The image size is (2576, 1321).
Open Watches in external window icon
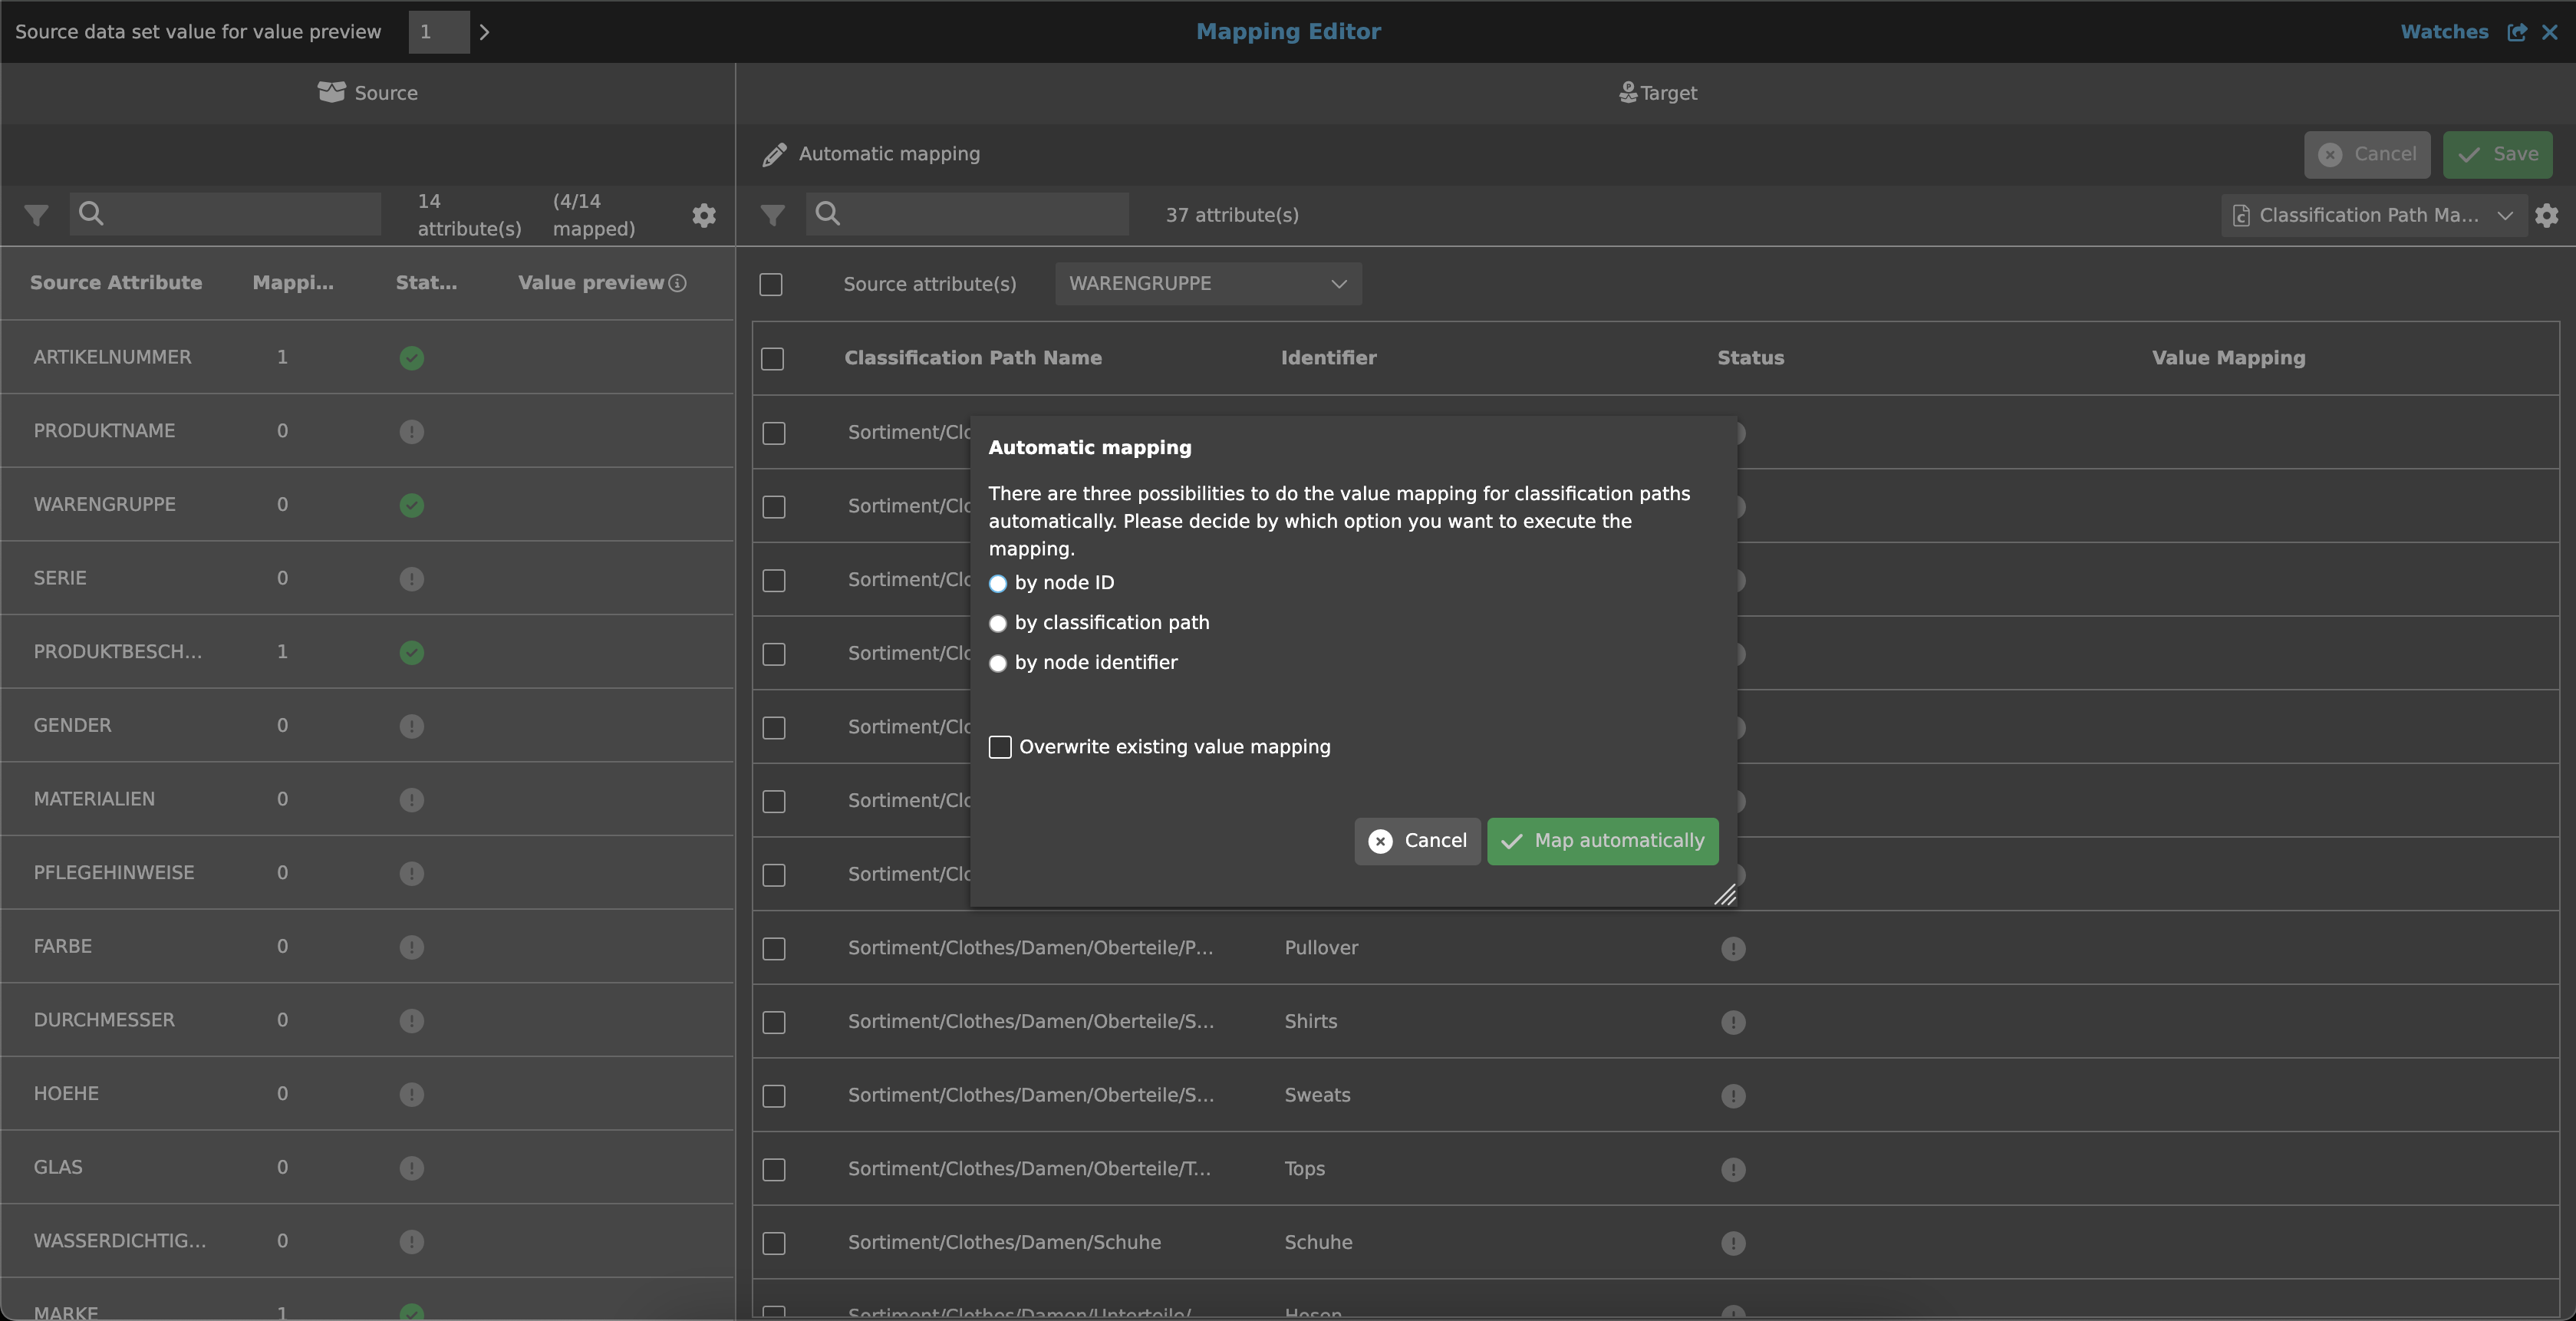[x=2517, y=32]
